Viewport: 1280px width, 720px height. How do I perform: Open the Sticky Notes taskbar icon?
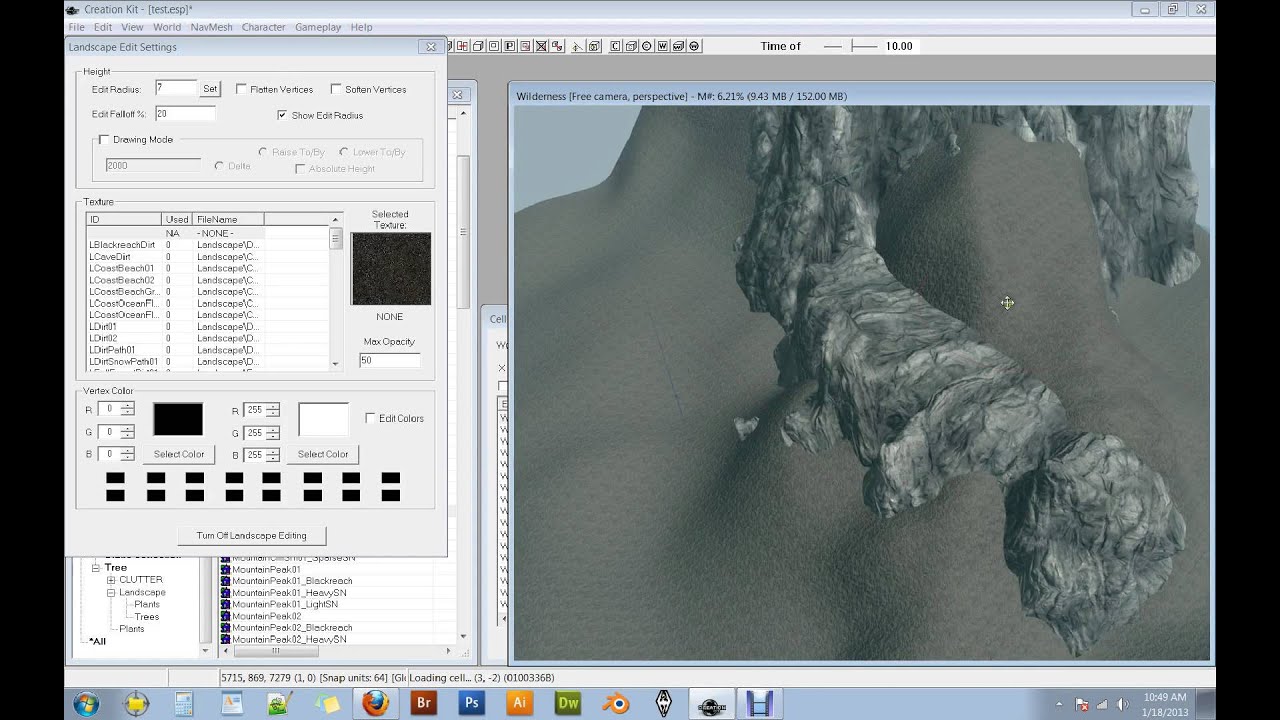point(327,703)
